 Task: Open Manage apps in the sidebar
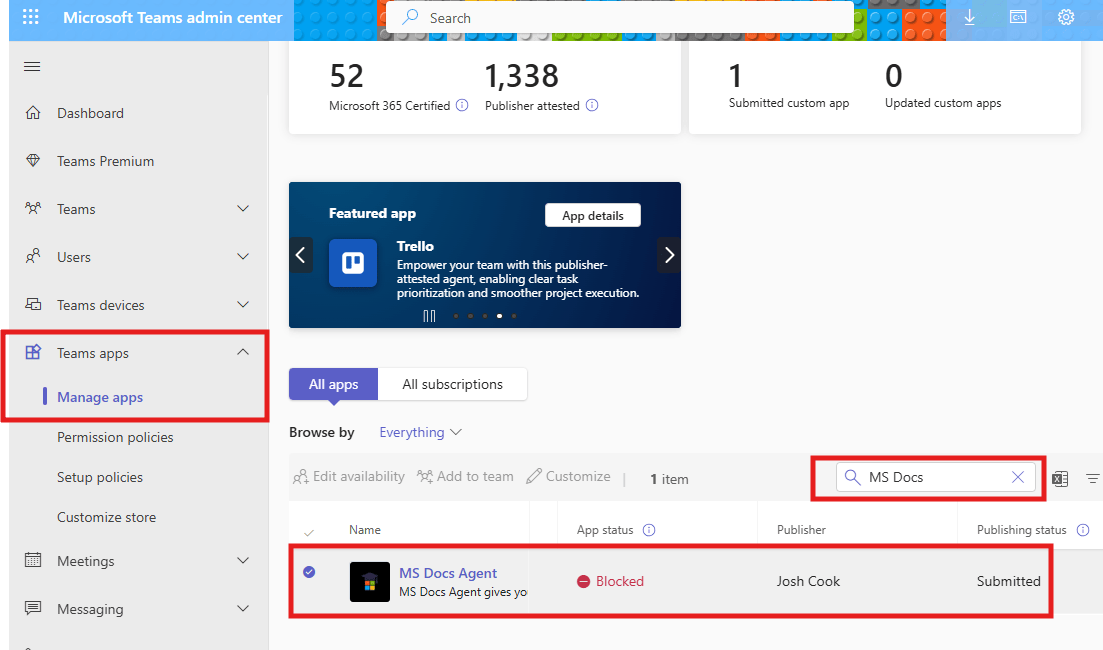pyautogui.click(x=100, y=397)
